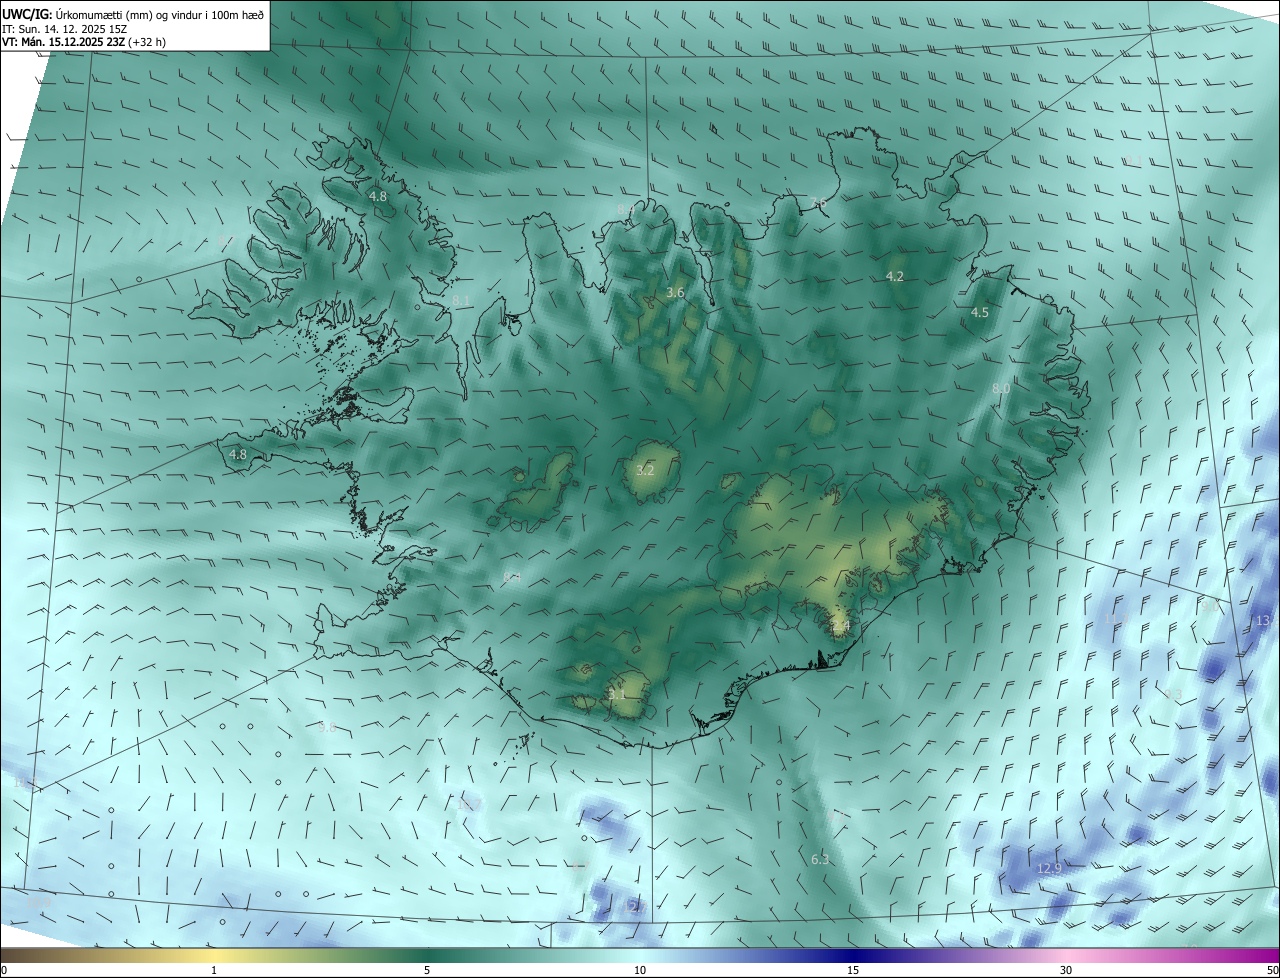Click the "3.2" value label on the map

pyautogui.click(x=645, y=470)
